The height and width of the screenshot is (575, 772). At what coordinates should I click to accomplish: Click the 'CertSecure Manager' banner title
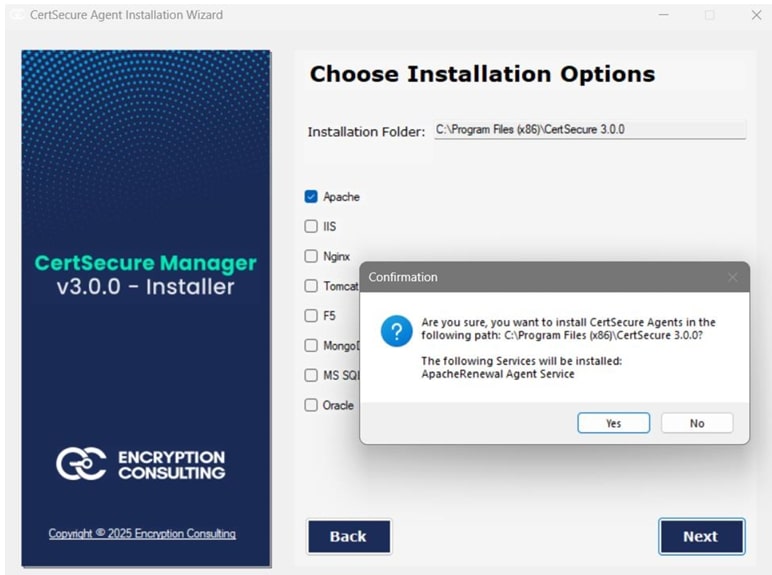click(x=145, y=263)
